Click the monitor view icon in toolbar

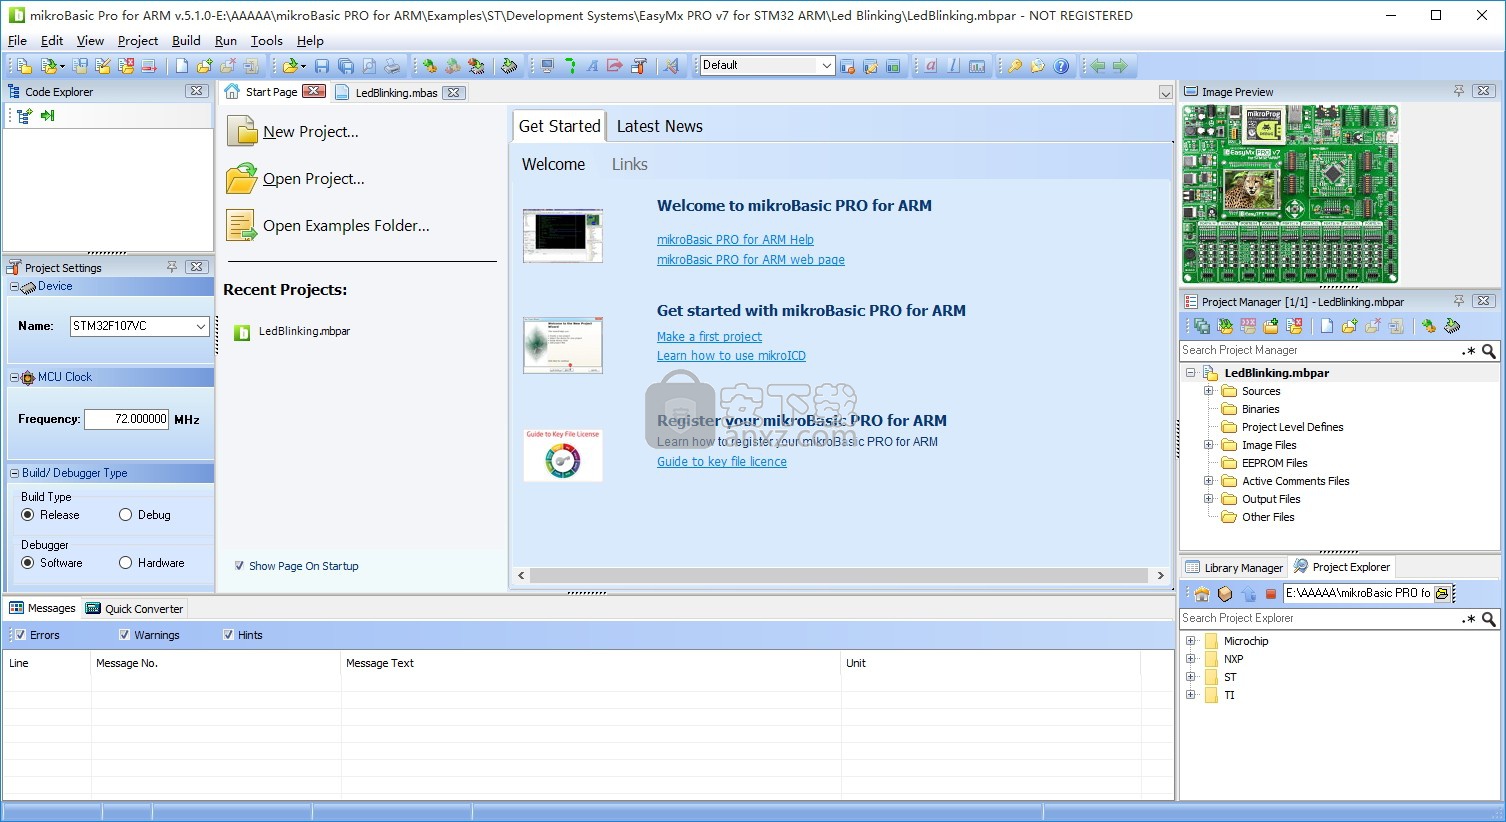coord(547,66)
